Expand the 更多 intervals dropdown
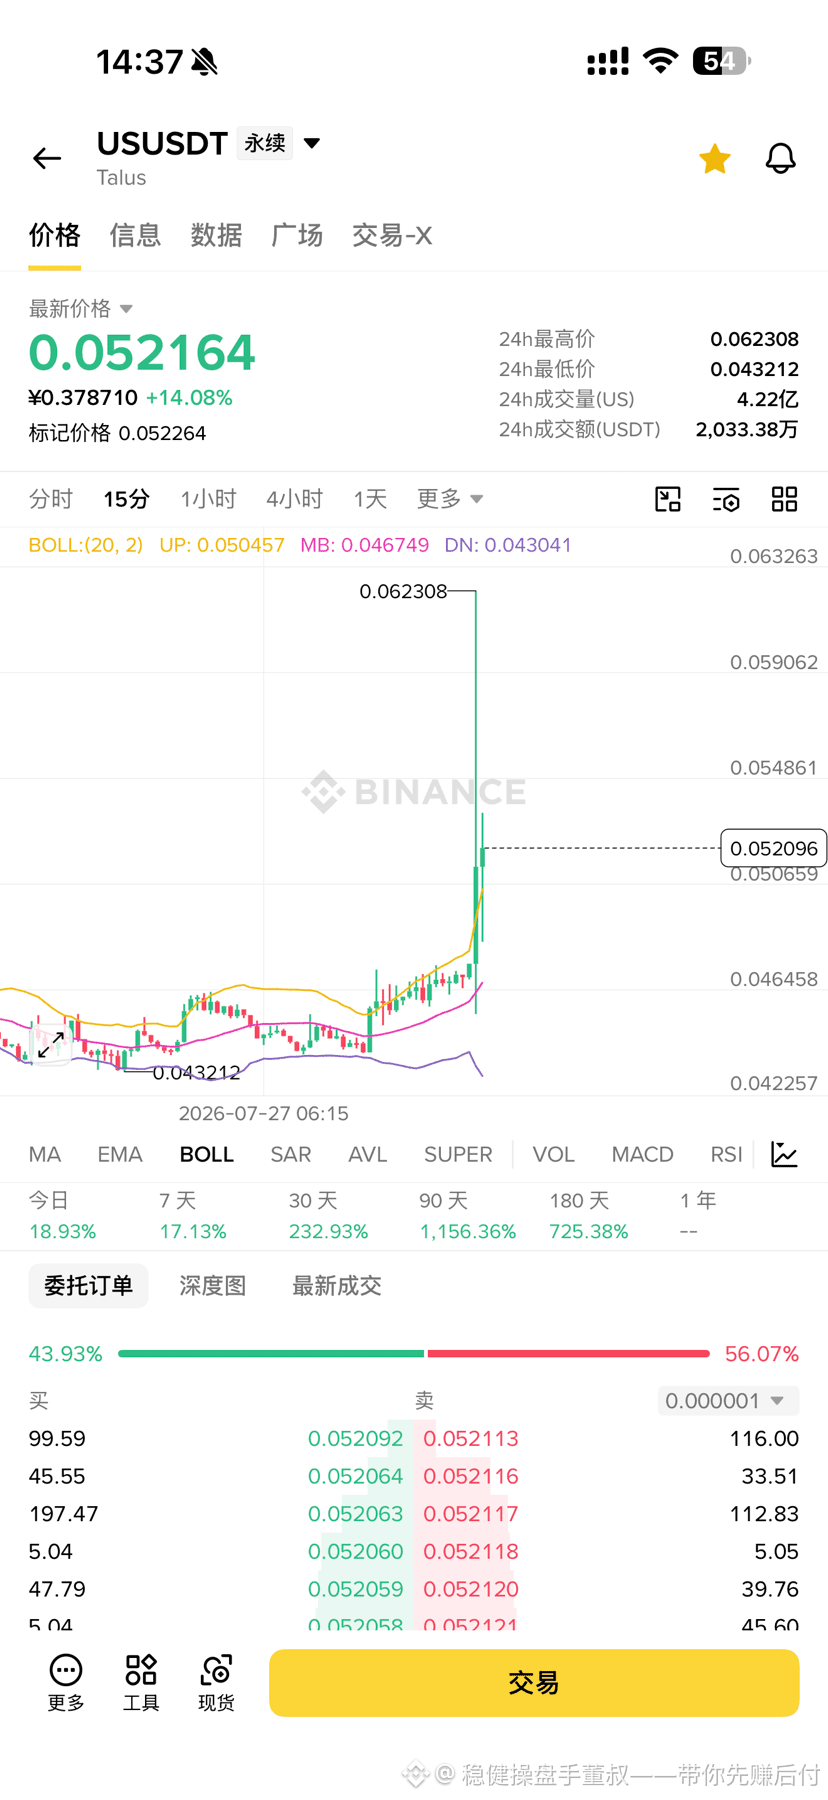 [x=450, y=499]
